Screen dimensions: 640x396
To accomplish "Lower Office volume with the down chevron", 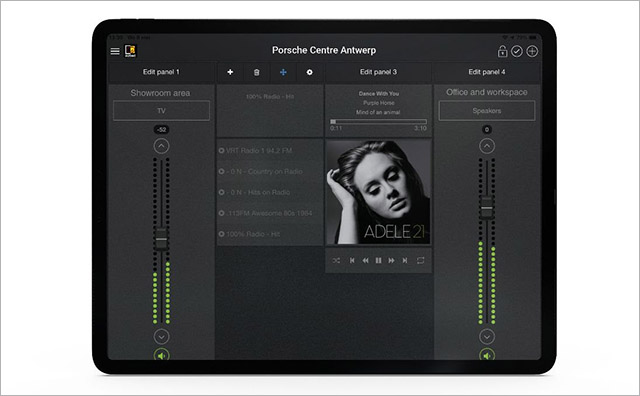I will click(x=487, y=336).
